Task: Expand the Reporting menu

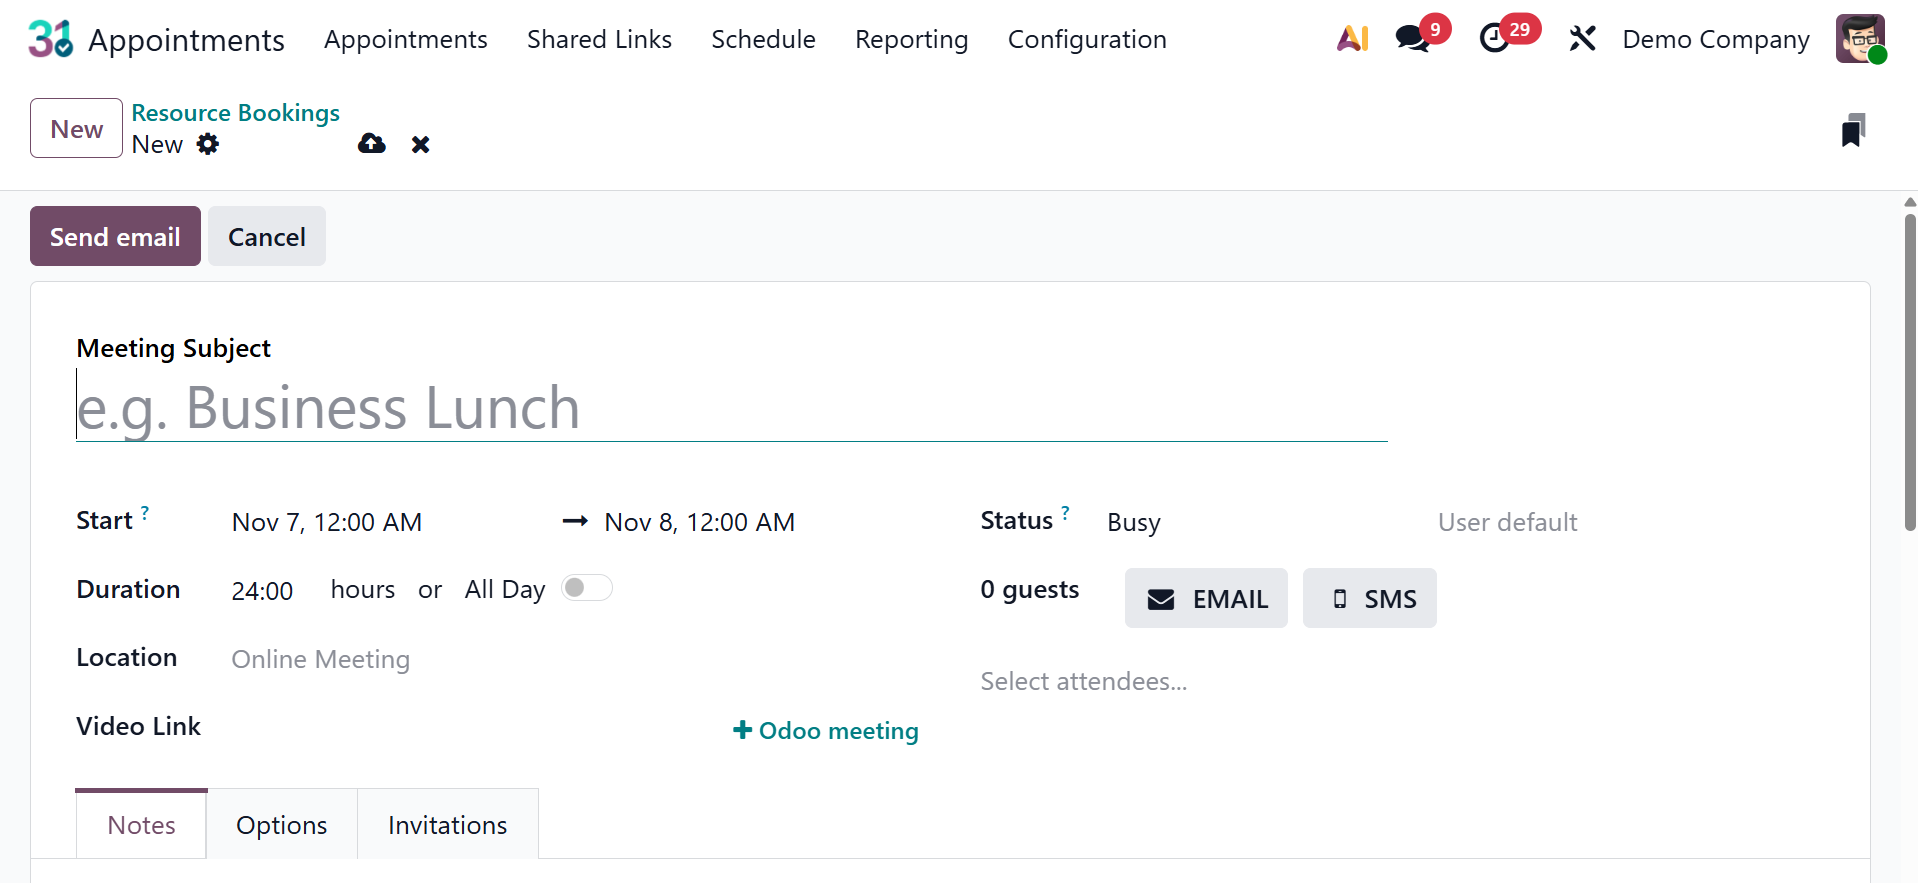Action: (911, 39)
